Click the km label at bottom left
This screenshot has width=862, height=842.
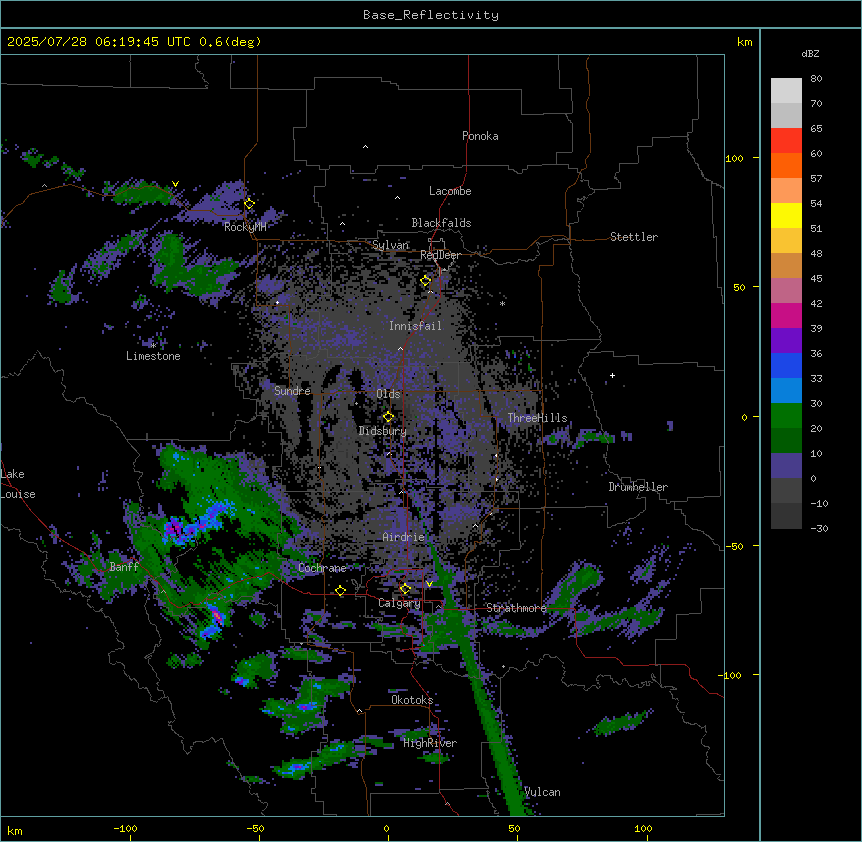15,831
